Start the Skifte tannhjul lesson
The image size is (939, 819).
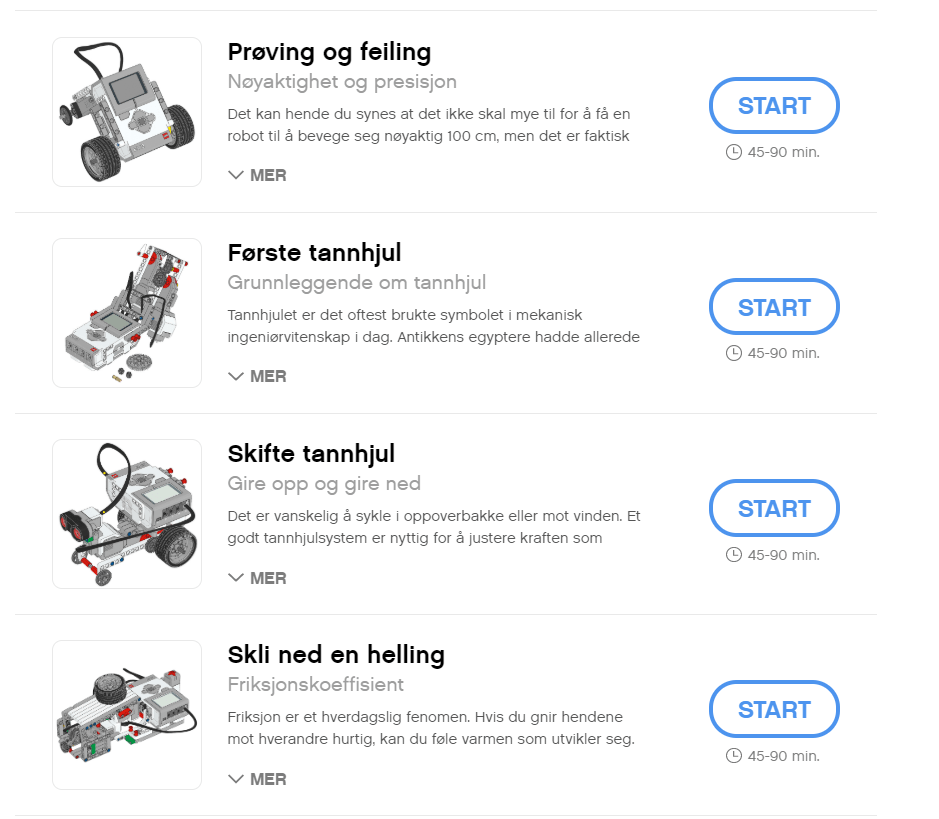pos(774,508)
